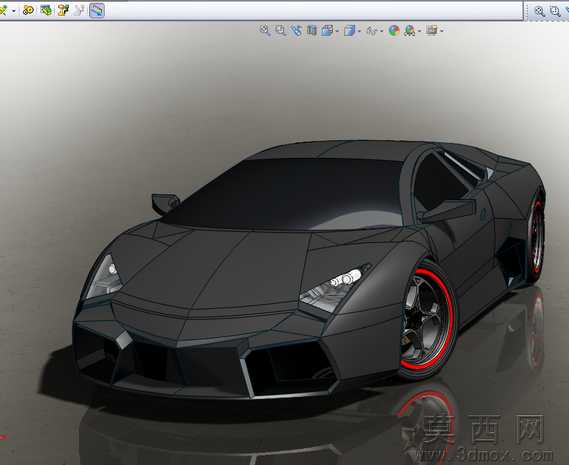The image size is (569, 465).
Task: Expand the Hide/Show Items dropdown arrow
Action: 382,31
